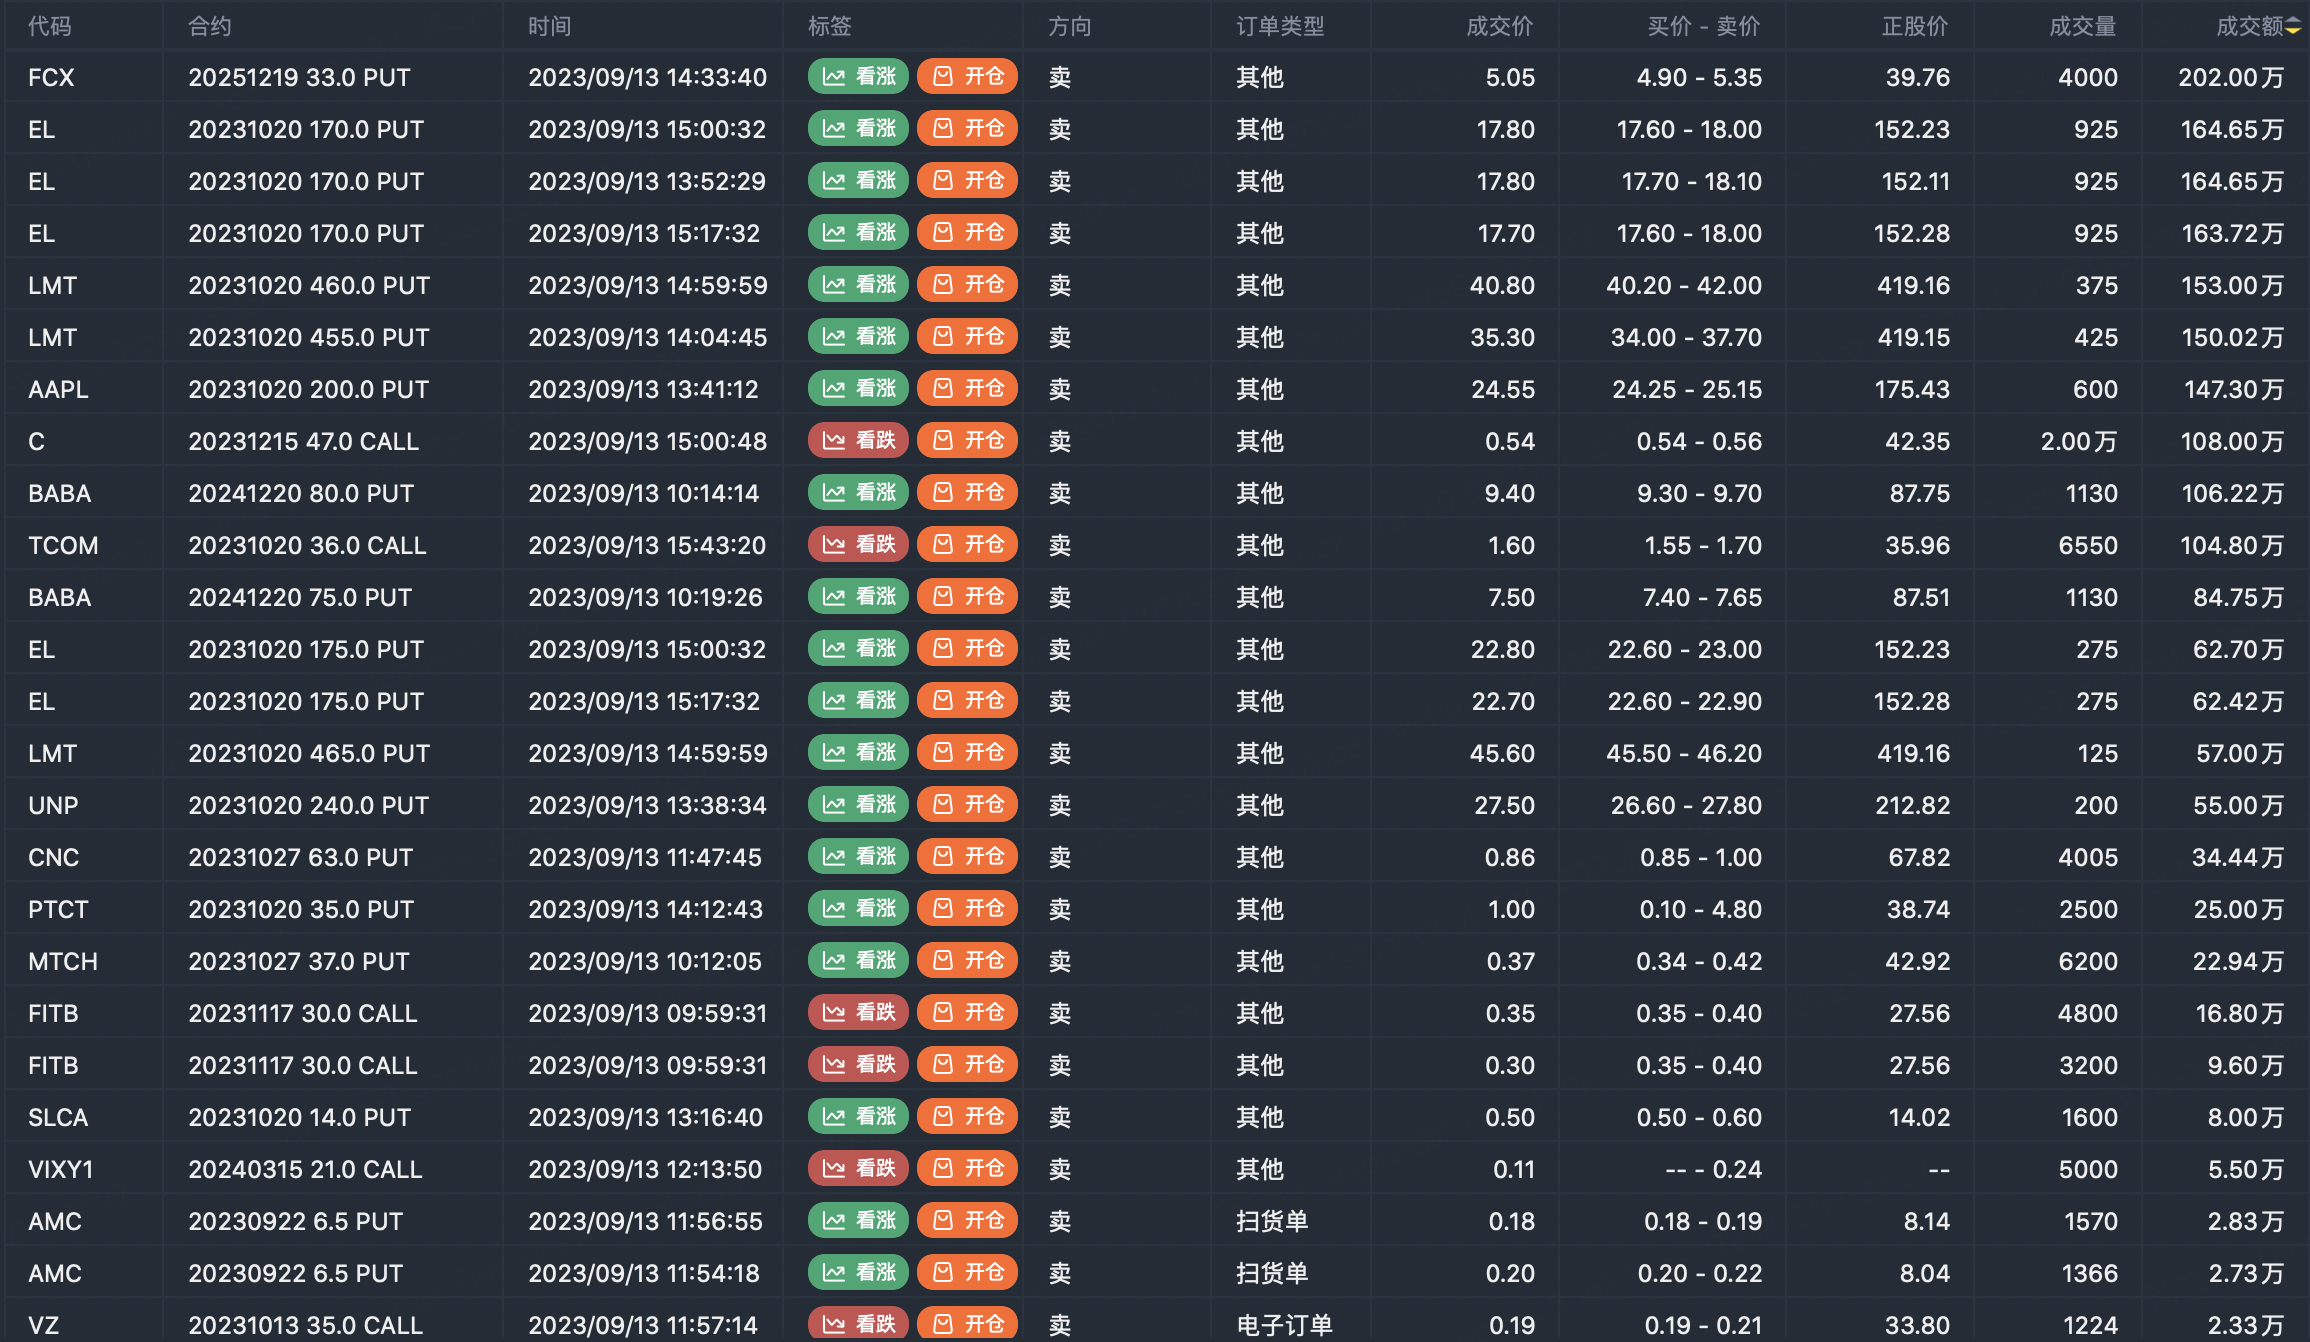This screenshot has height=1342, width=2310.
Task: Click the 开仓 tag in MTCH row
Action: (x=967, y=961)
